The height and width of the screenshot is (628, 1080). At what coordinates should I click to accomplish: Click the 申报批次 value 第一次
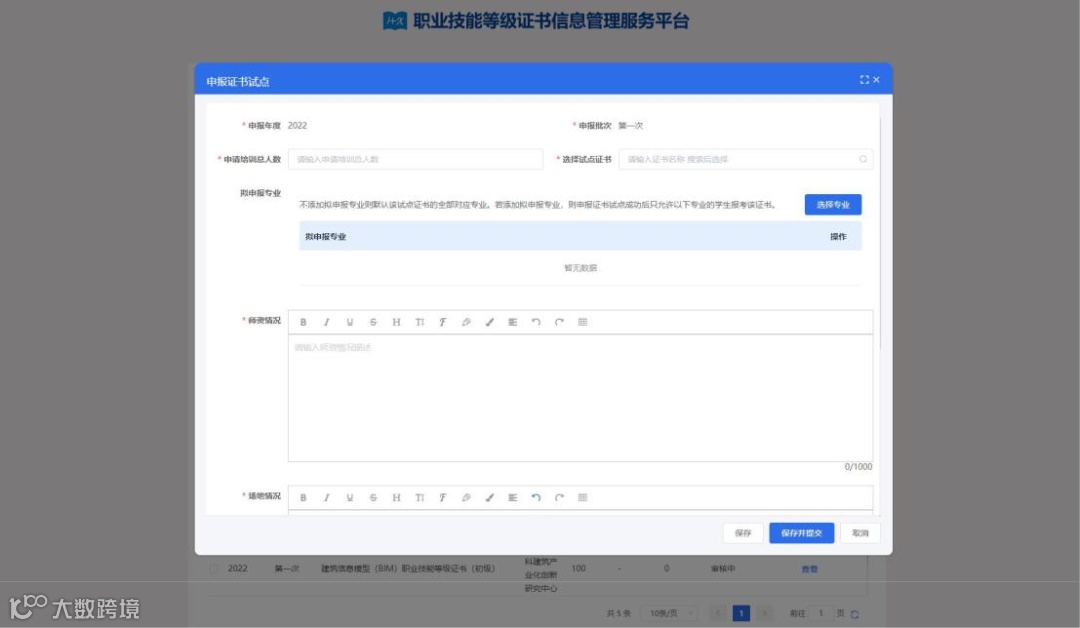[630, 125]
